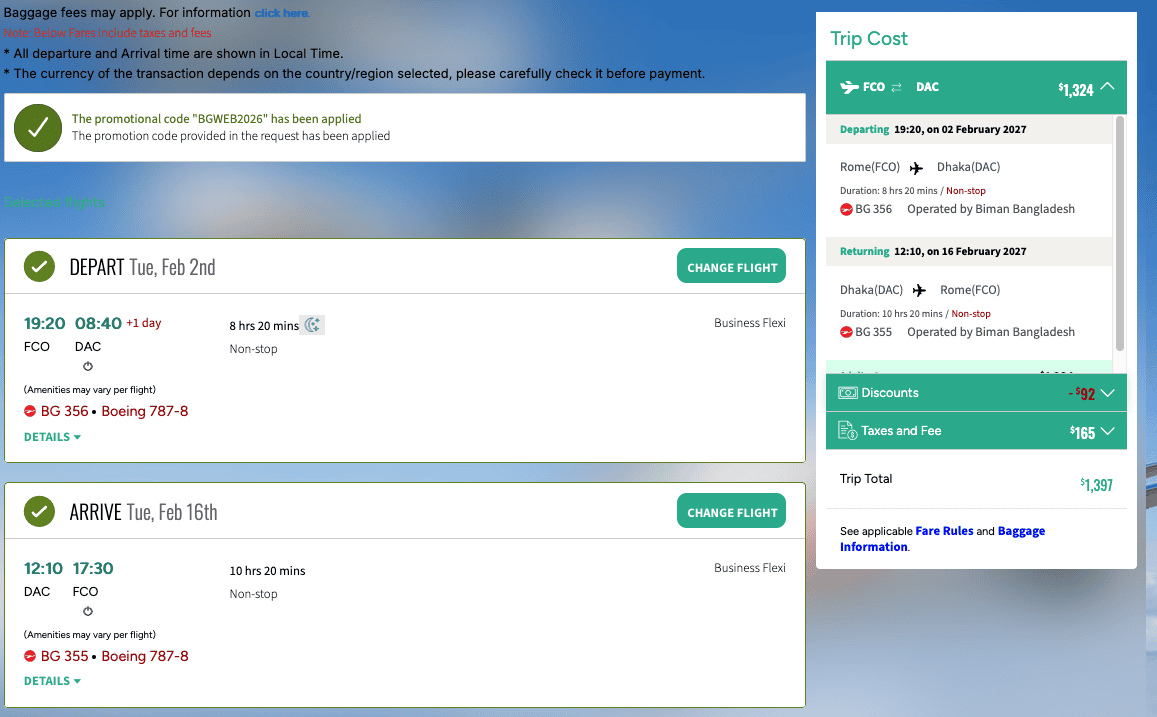
Task: Click the airplane icon in FCO-DAC header
Action: [848, 87]
